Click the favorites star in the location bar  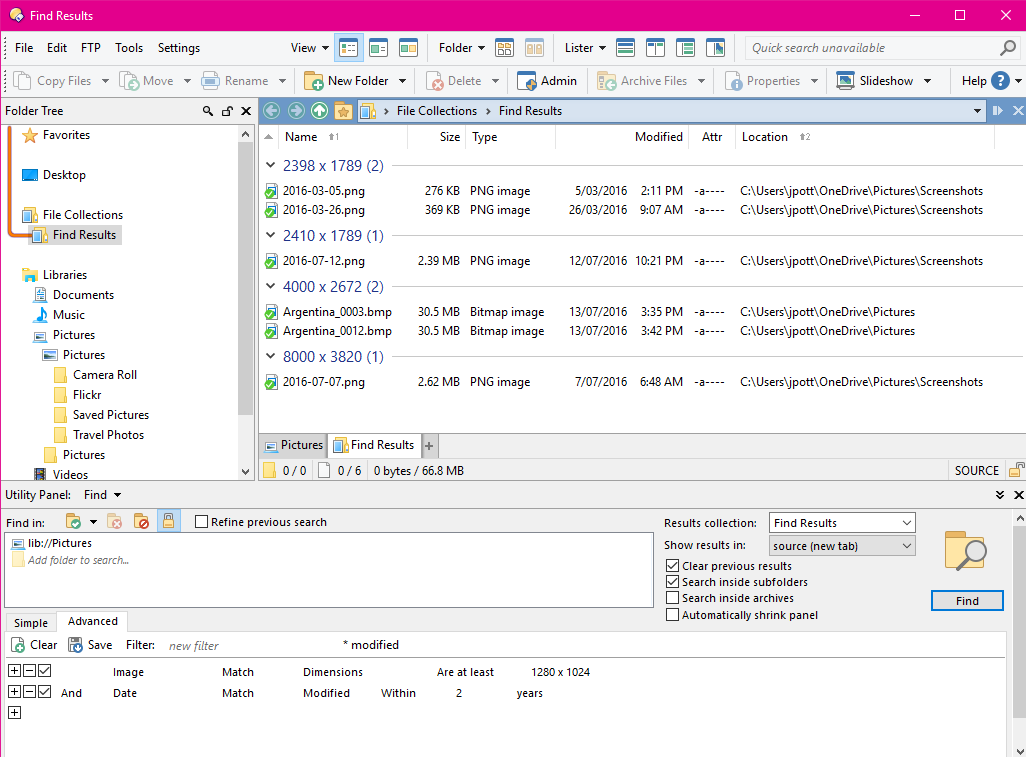click(343, 111)
